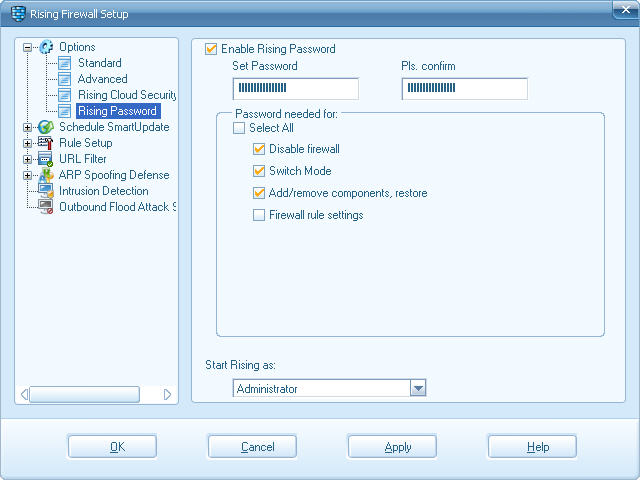The width and height of the screenshot is (640, 480).
Task: Click the ARP Spoofing Defense icon
Action: (46, 175)
